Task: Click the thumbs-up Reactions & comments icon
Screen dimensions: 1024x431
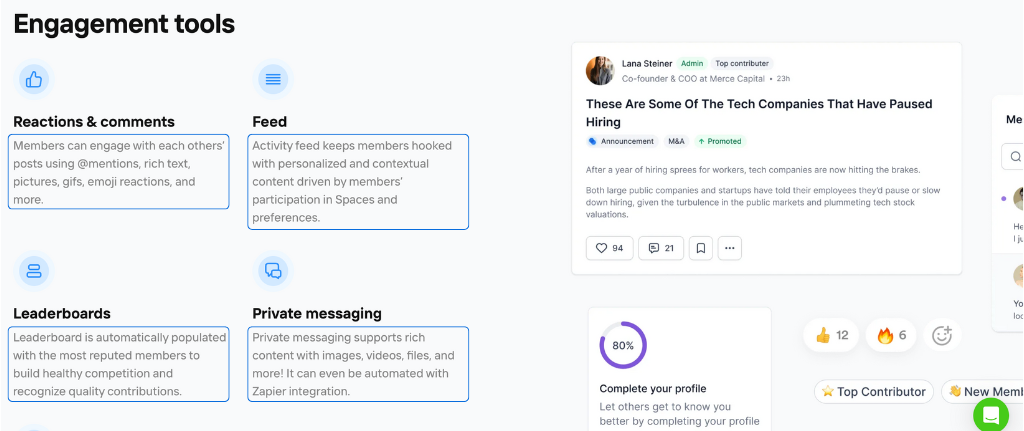Action: pyautogui.click(x=34, y=80)
